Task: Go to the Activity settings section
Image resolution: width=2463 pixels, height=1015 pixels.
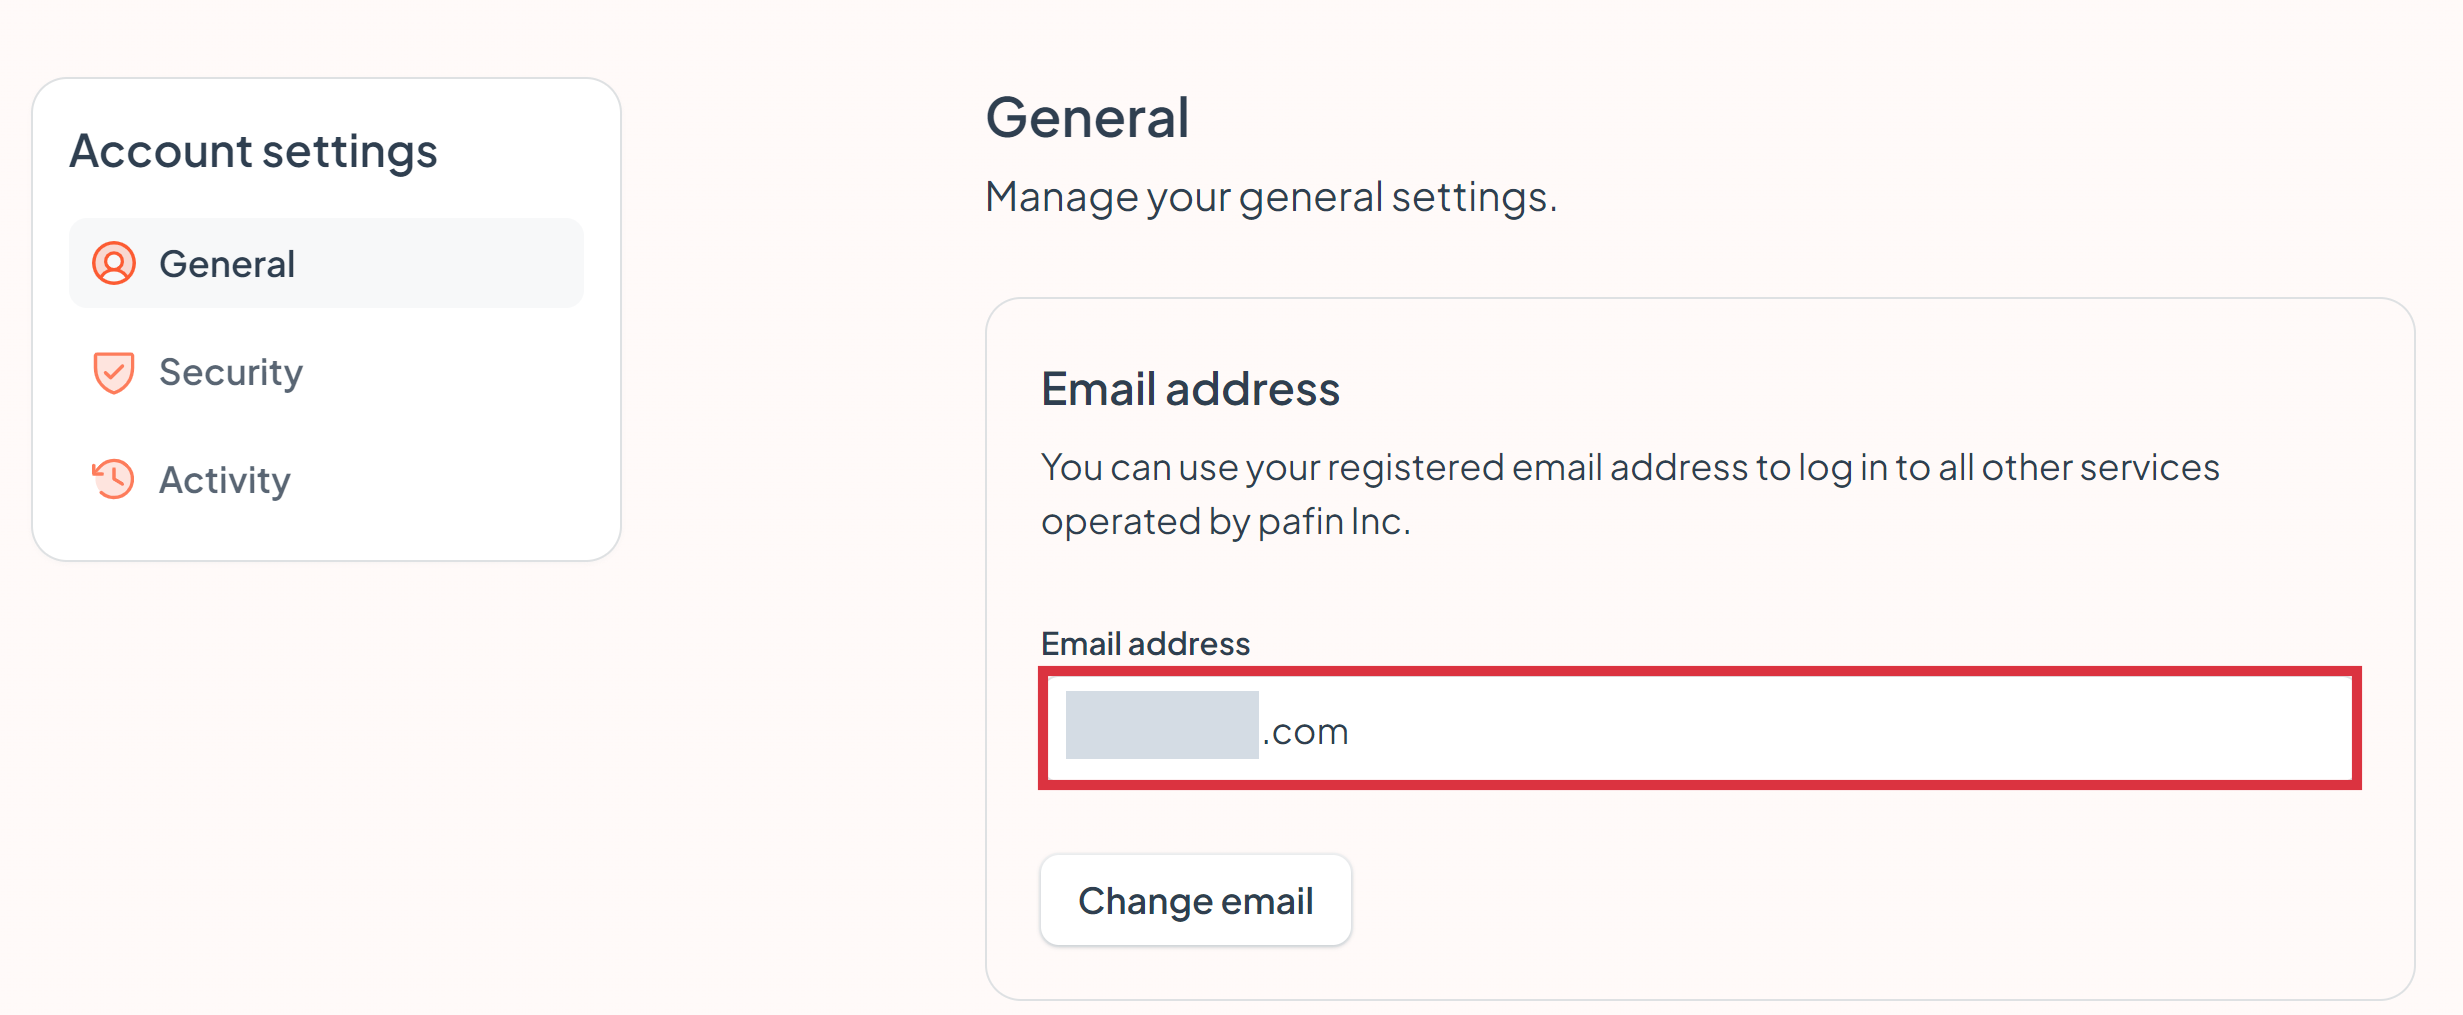Action: tap(326, 480)
